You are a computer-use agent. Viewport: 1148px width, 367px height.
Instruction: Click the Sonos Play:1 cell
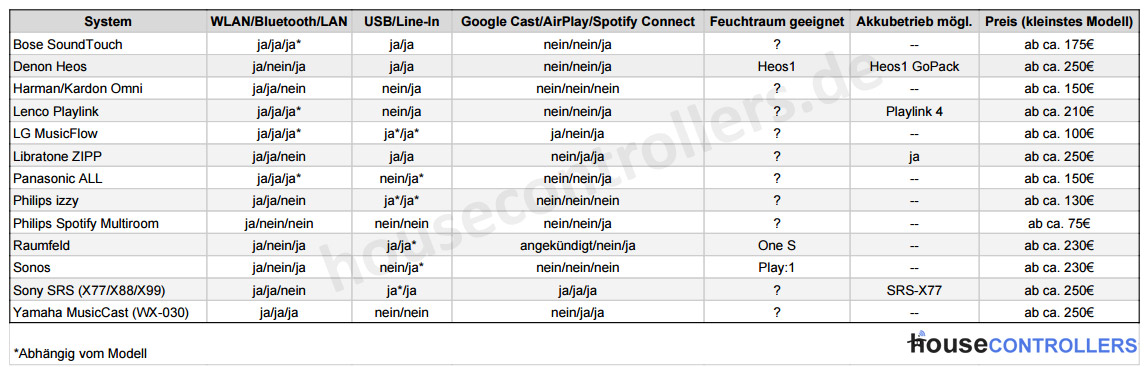777,268
